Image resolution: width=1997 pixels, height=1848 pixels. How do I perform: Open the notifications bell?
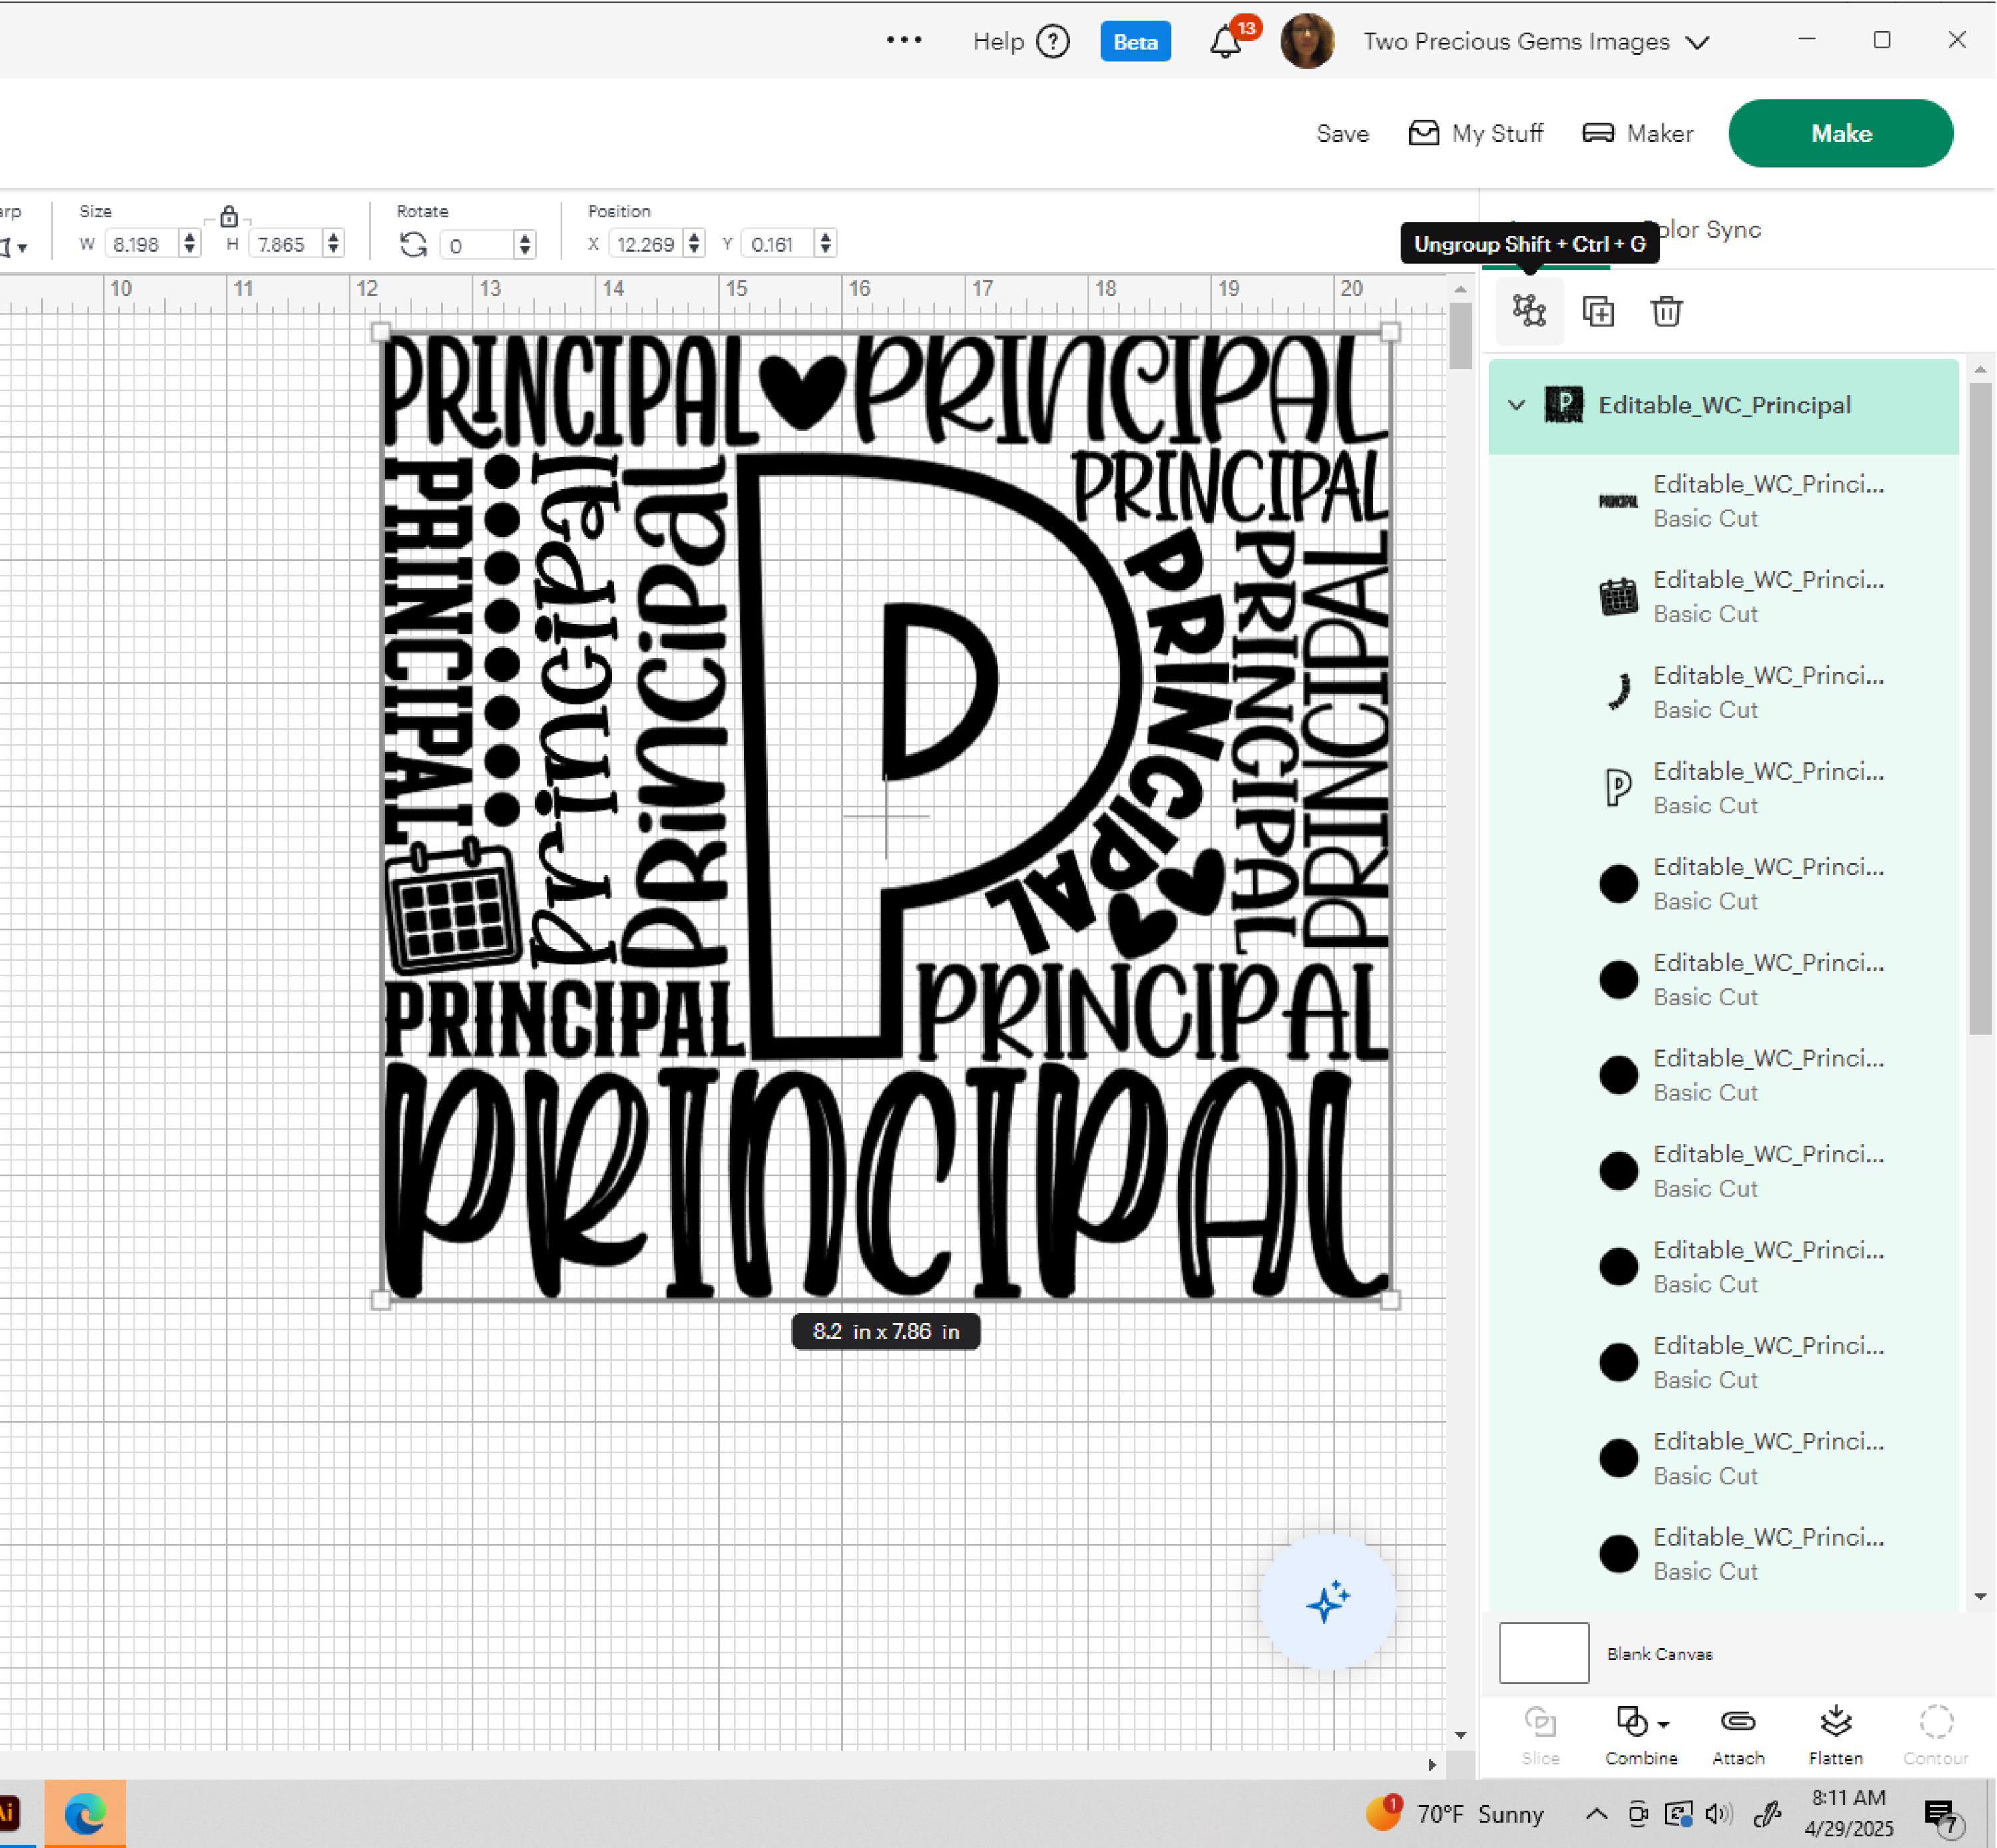tap(1224, 41)
